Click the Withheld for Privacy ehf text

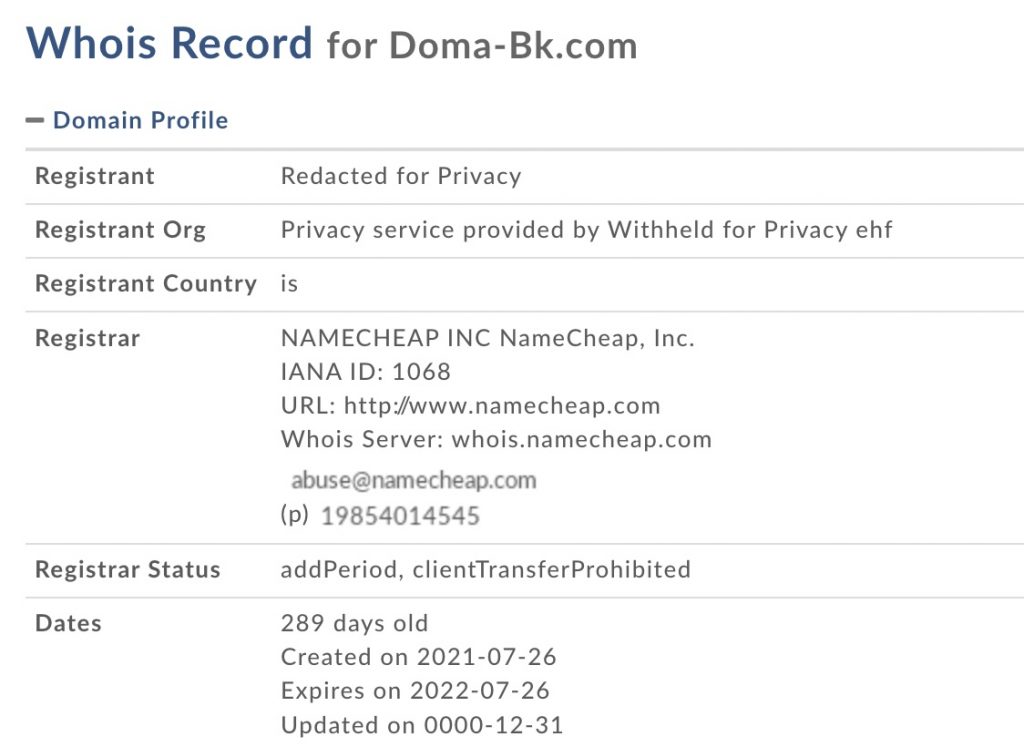coord(750,230)
